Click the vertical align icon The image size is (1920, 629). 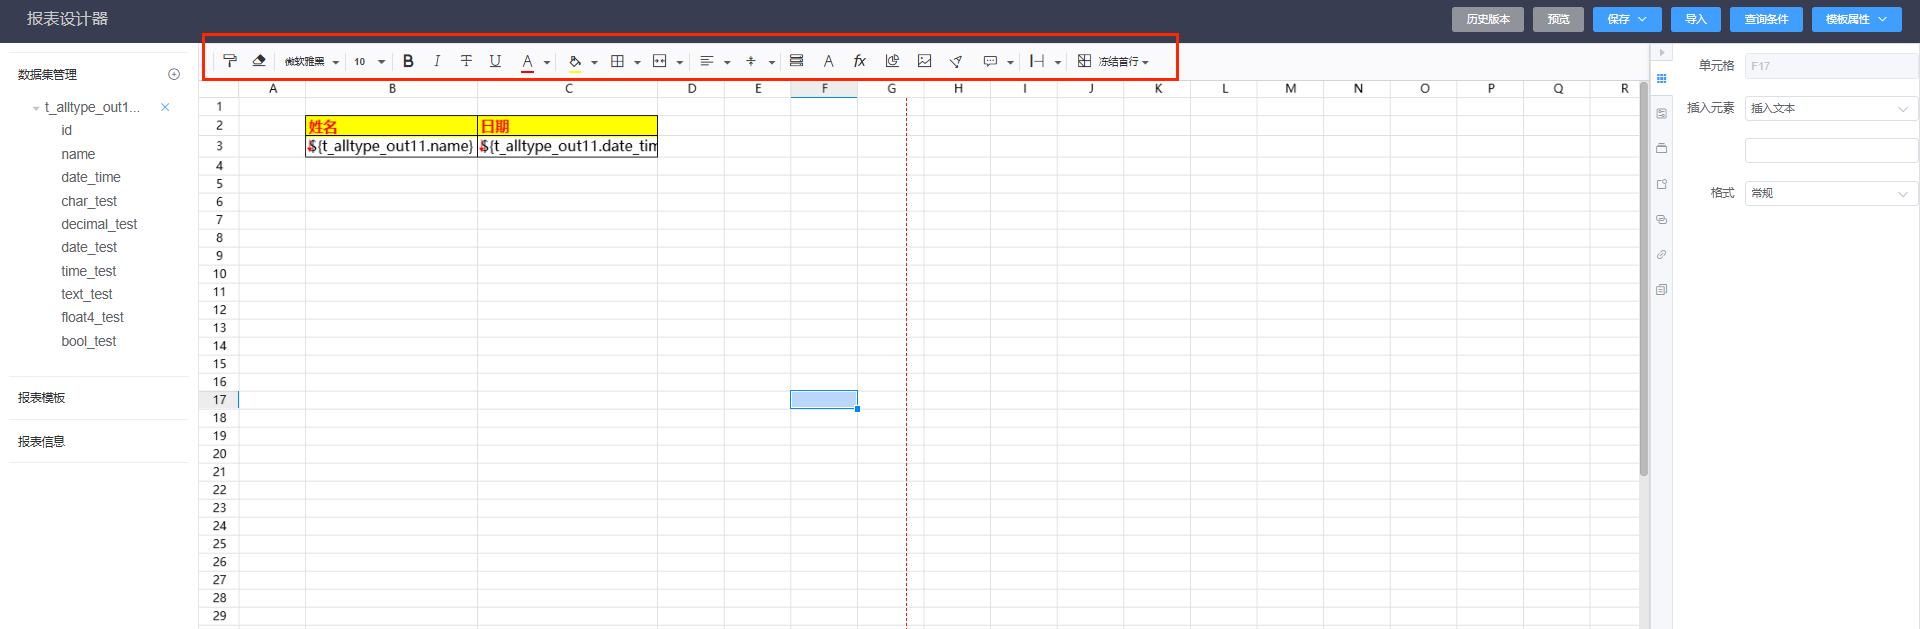[x=751, y=61]
